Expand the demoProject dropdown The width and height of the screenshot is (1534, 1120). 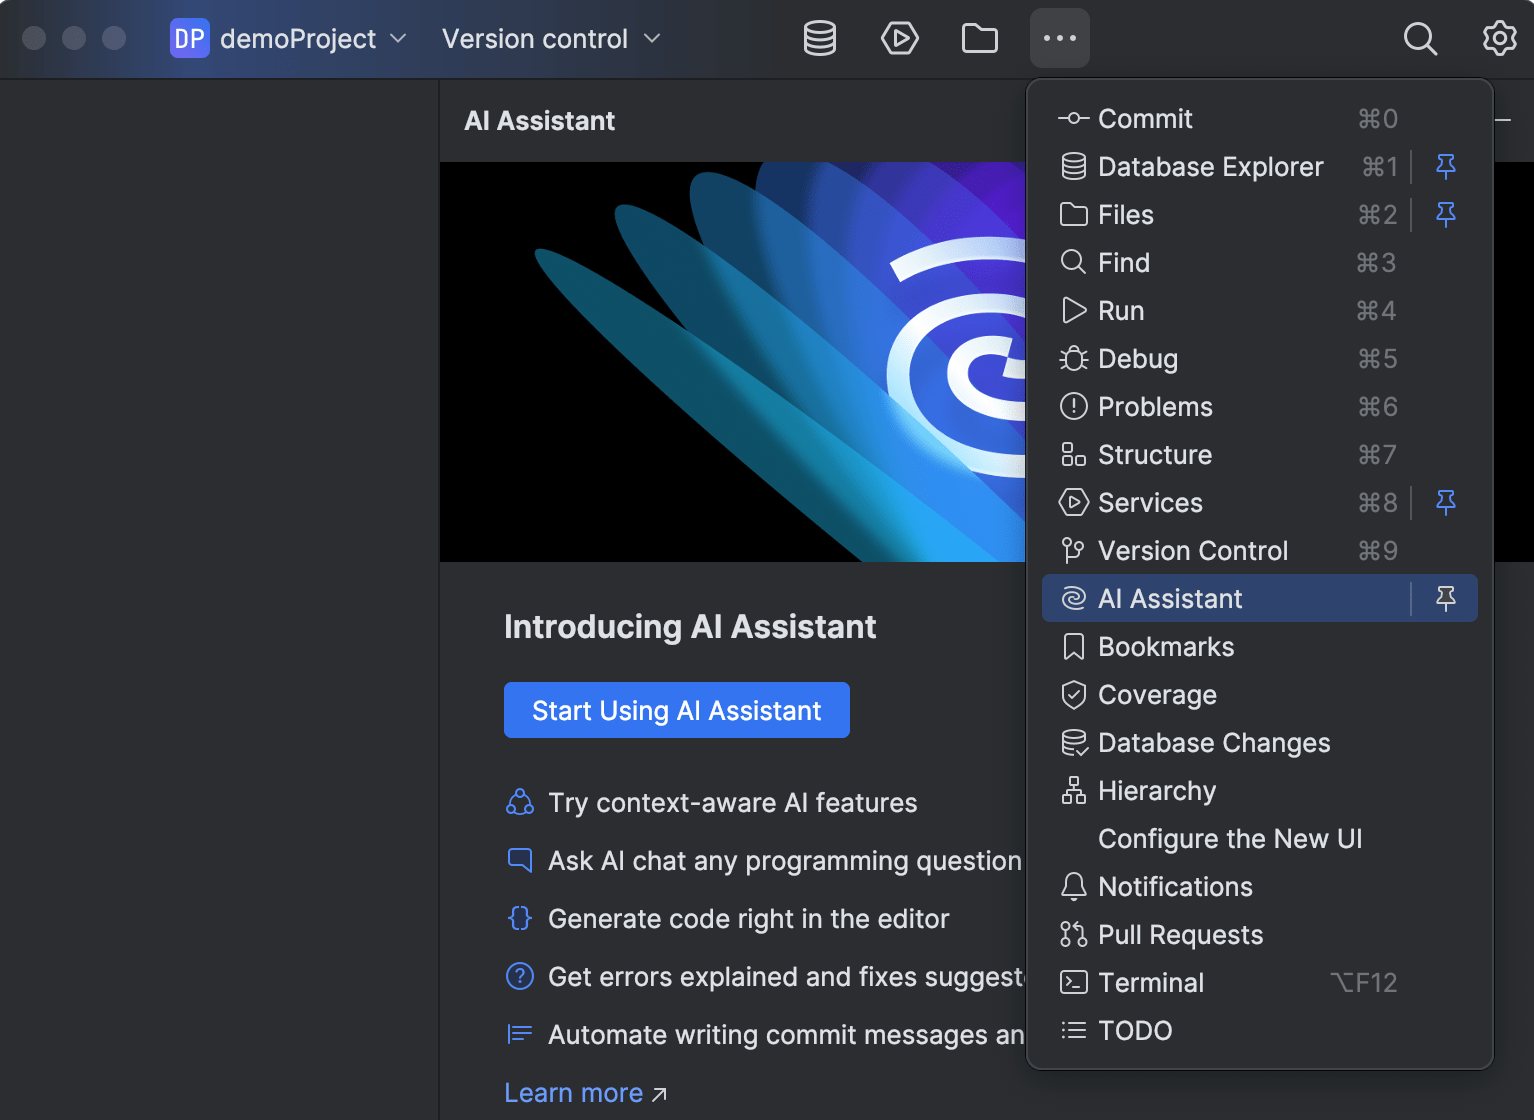point(398,38)
